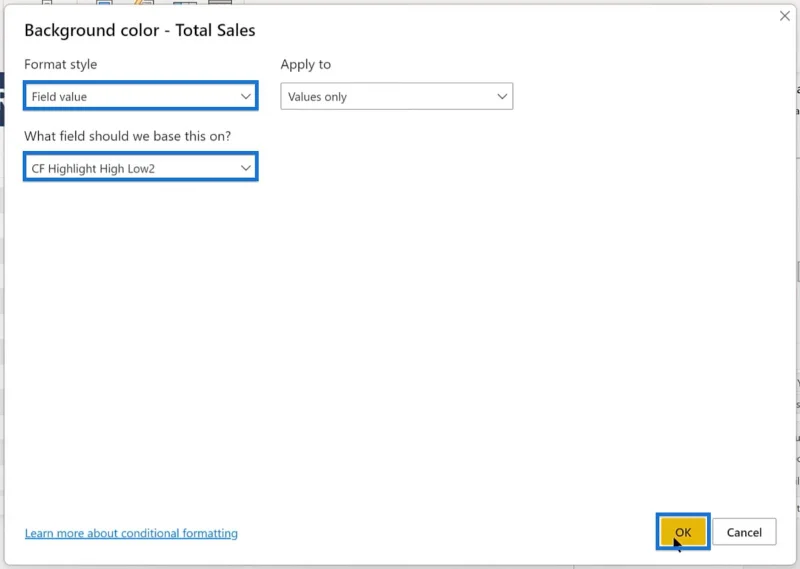The image size is (800, 569).
Task: Open Learn more about conditional formatting link
Action: pyautogui.click(x=131, y=533)
